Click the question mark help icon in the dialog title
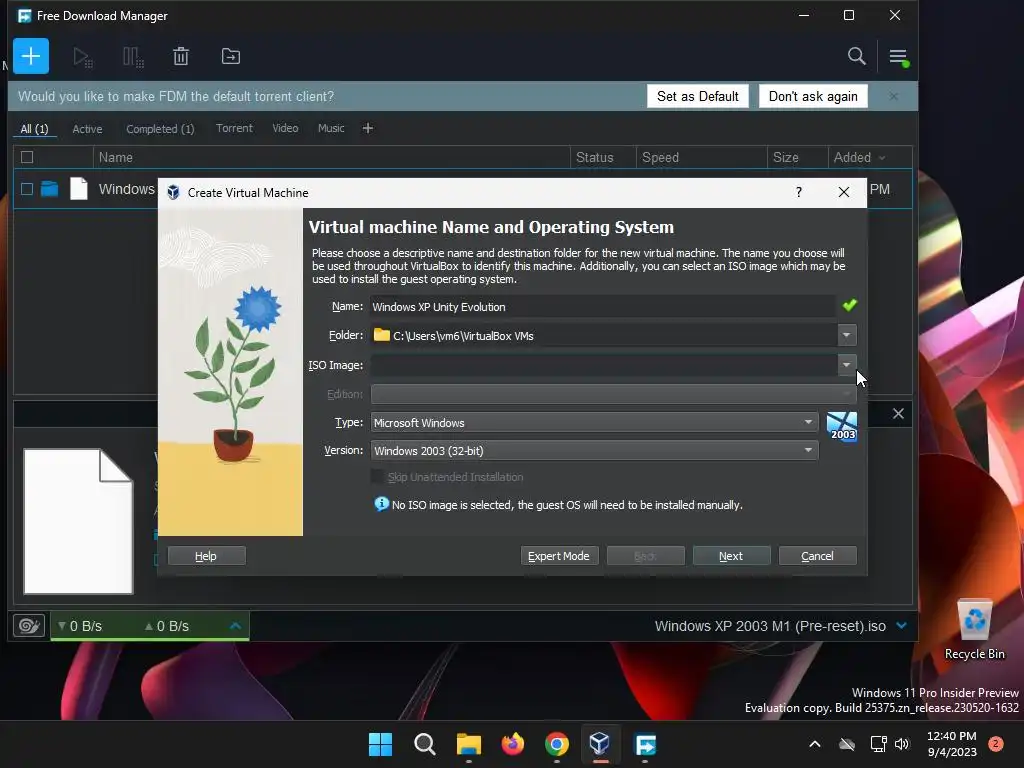1024x768 pixels. coord(799,192)
